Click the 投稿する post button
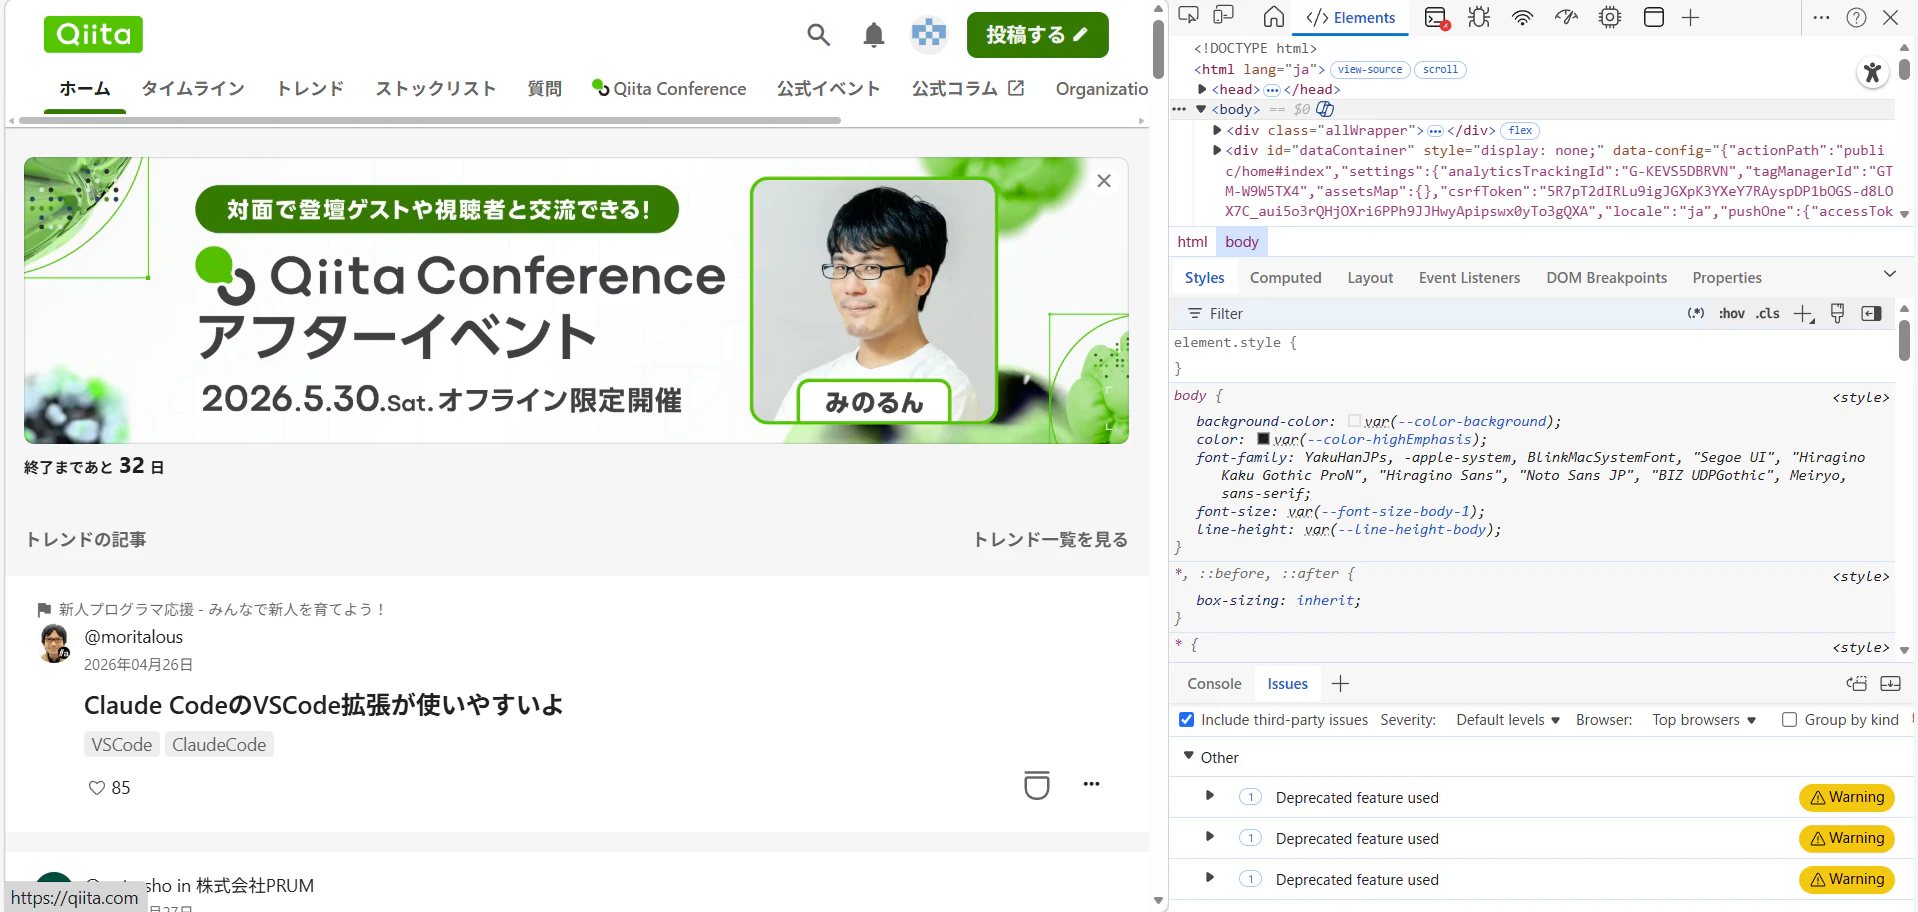Viewport: 1918px width, 912px height. [1037, 35]
